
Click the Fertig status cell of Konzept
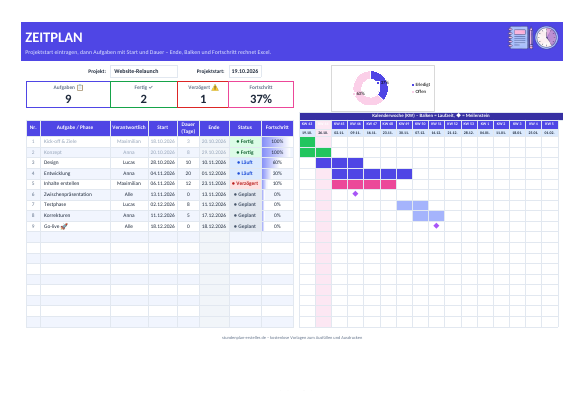(x=245, y=152)
